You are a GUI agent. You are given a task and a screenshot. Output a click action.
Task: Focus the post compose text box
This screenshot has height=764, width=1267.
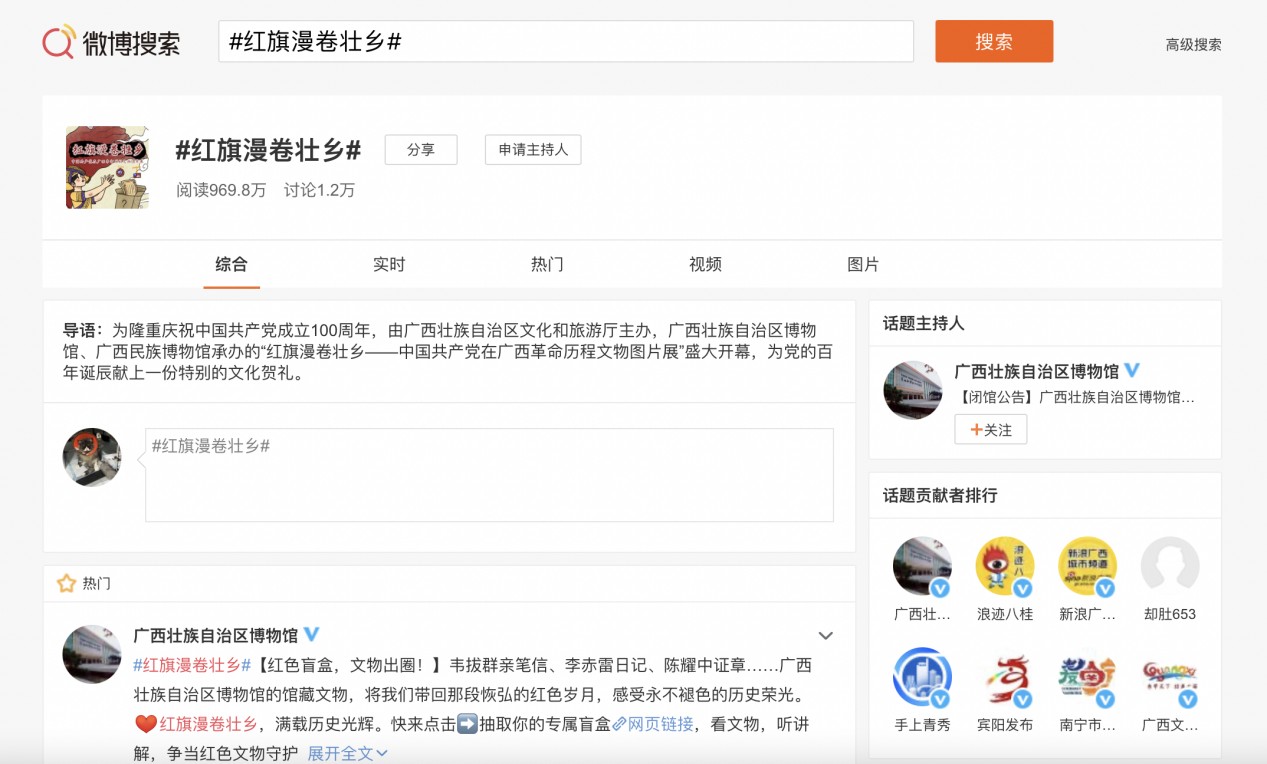(489, 475)
